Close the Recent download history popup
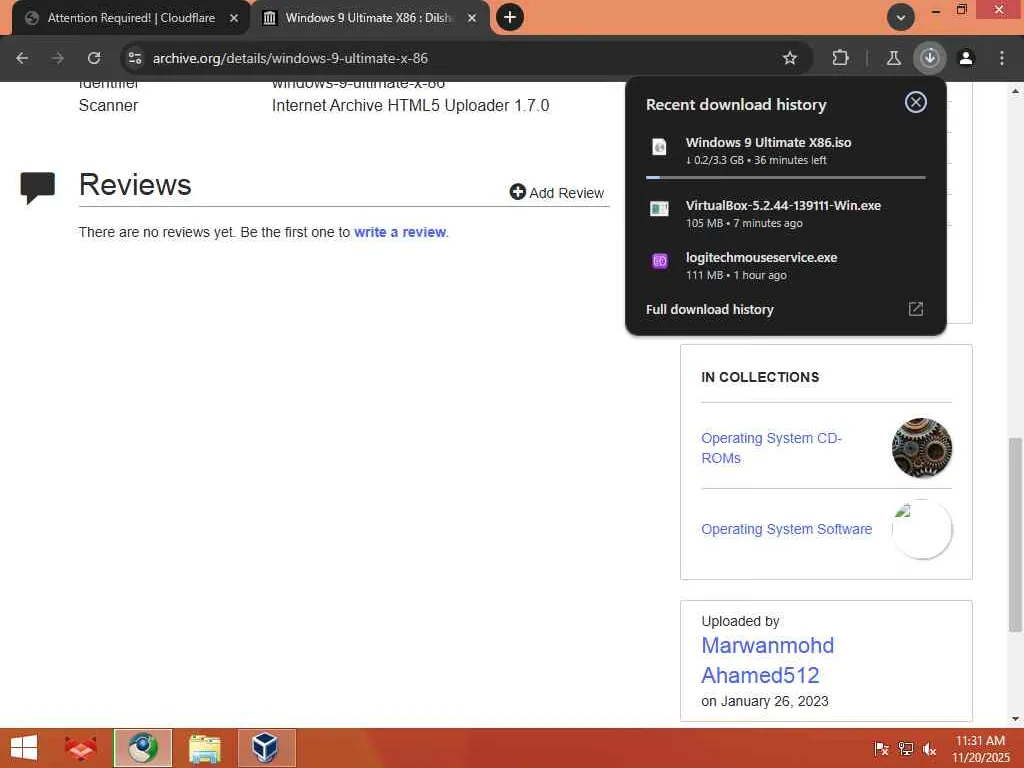Viewport: 1024px width, 768px height. (916, 102)
